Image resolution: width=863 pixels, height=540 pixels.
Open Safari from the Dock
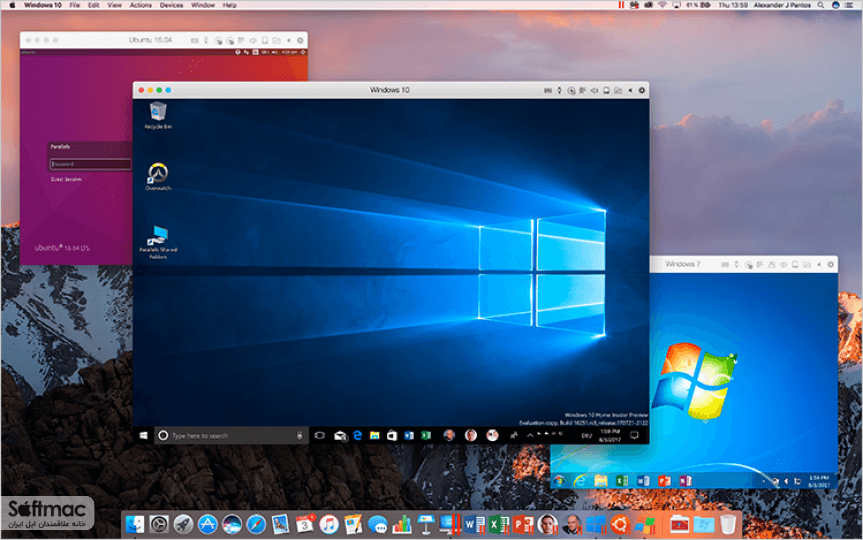click(x=256, y=524)
